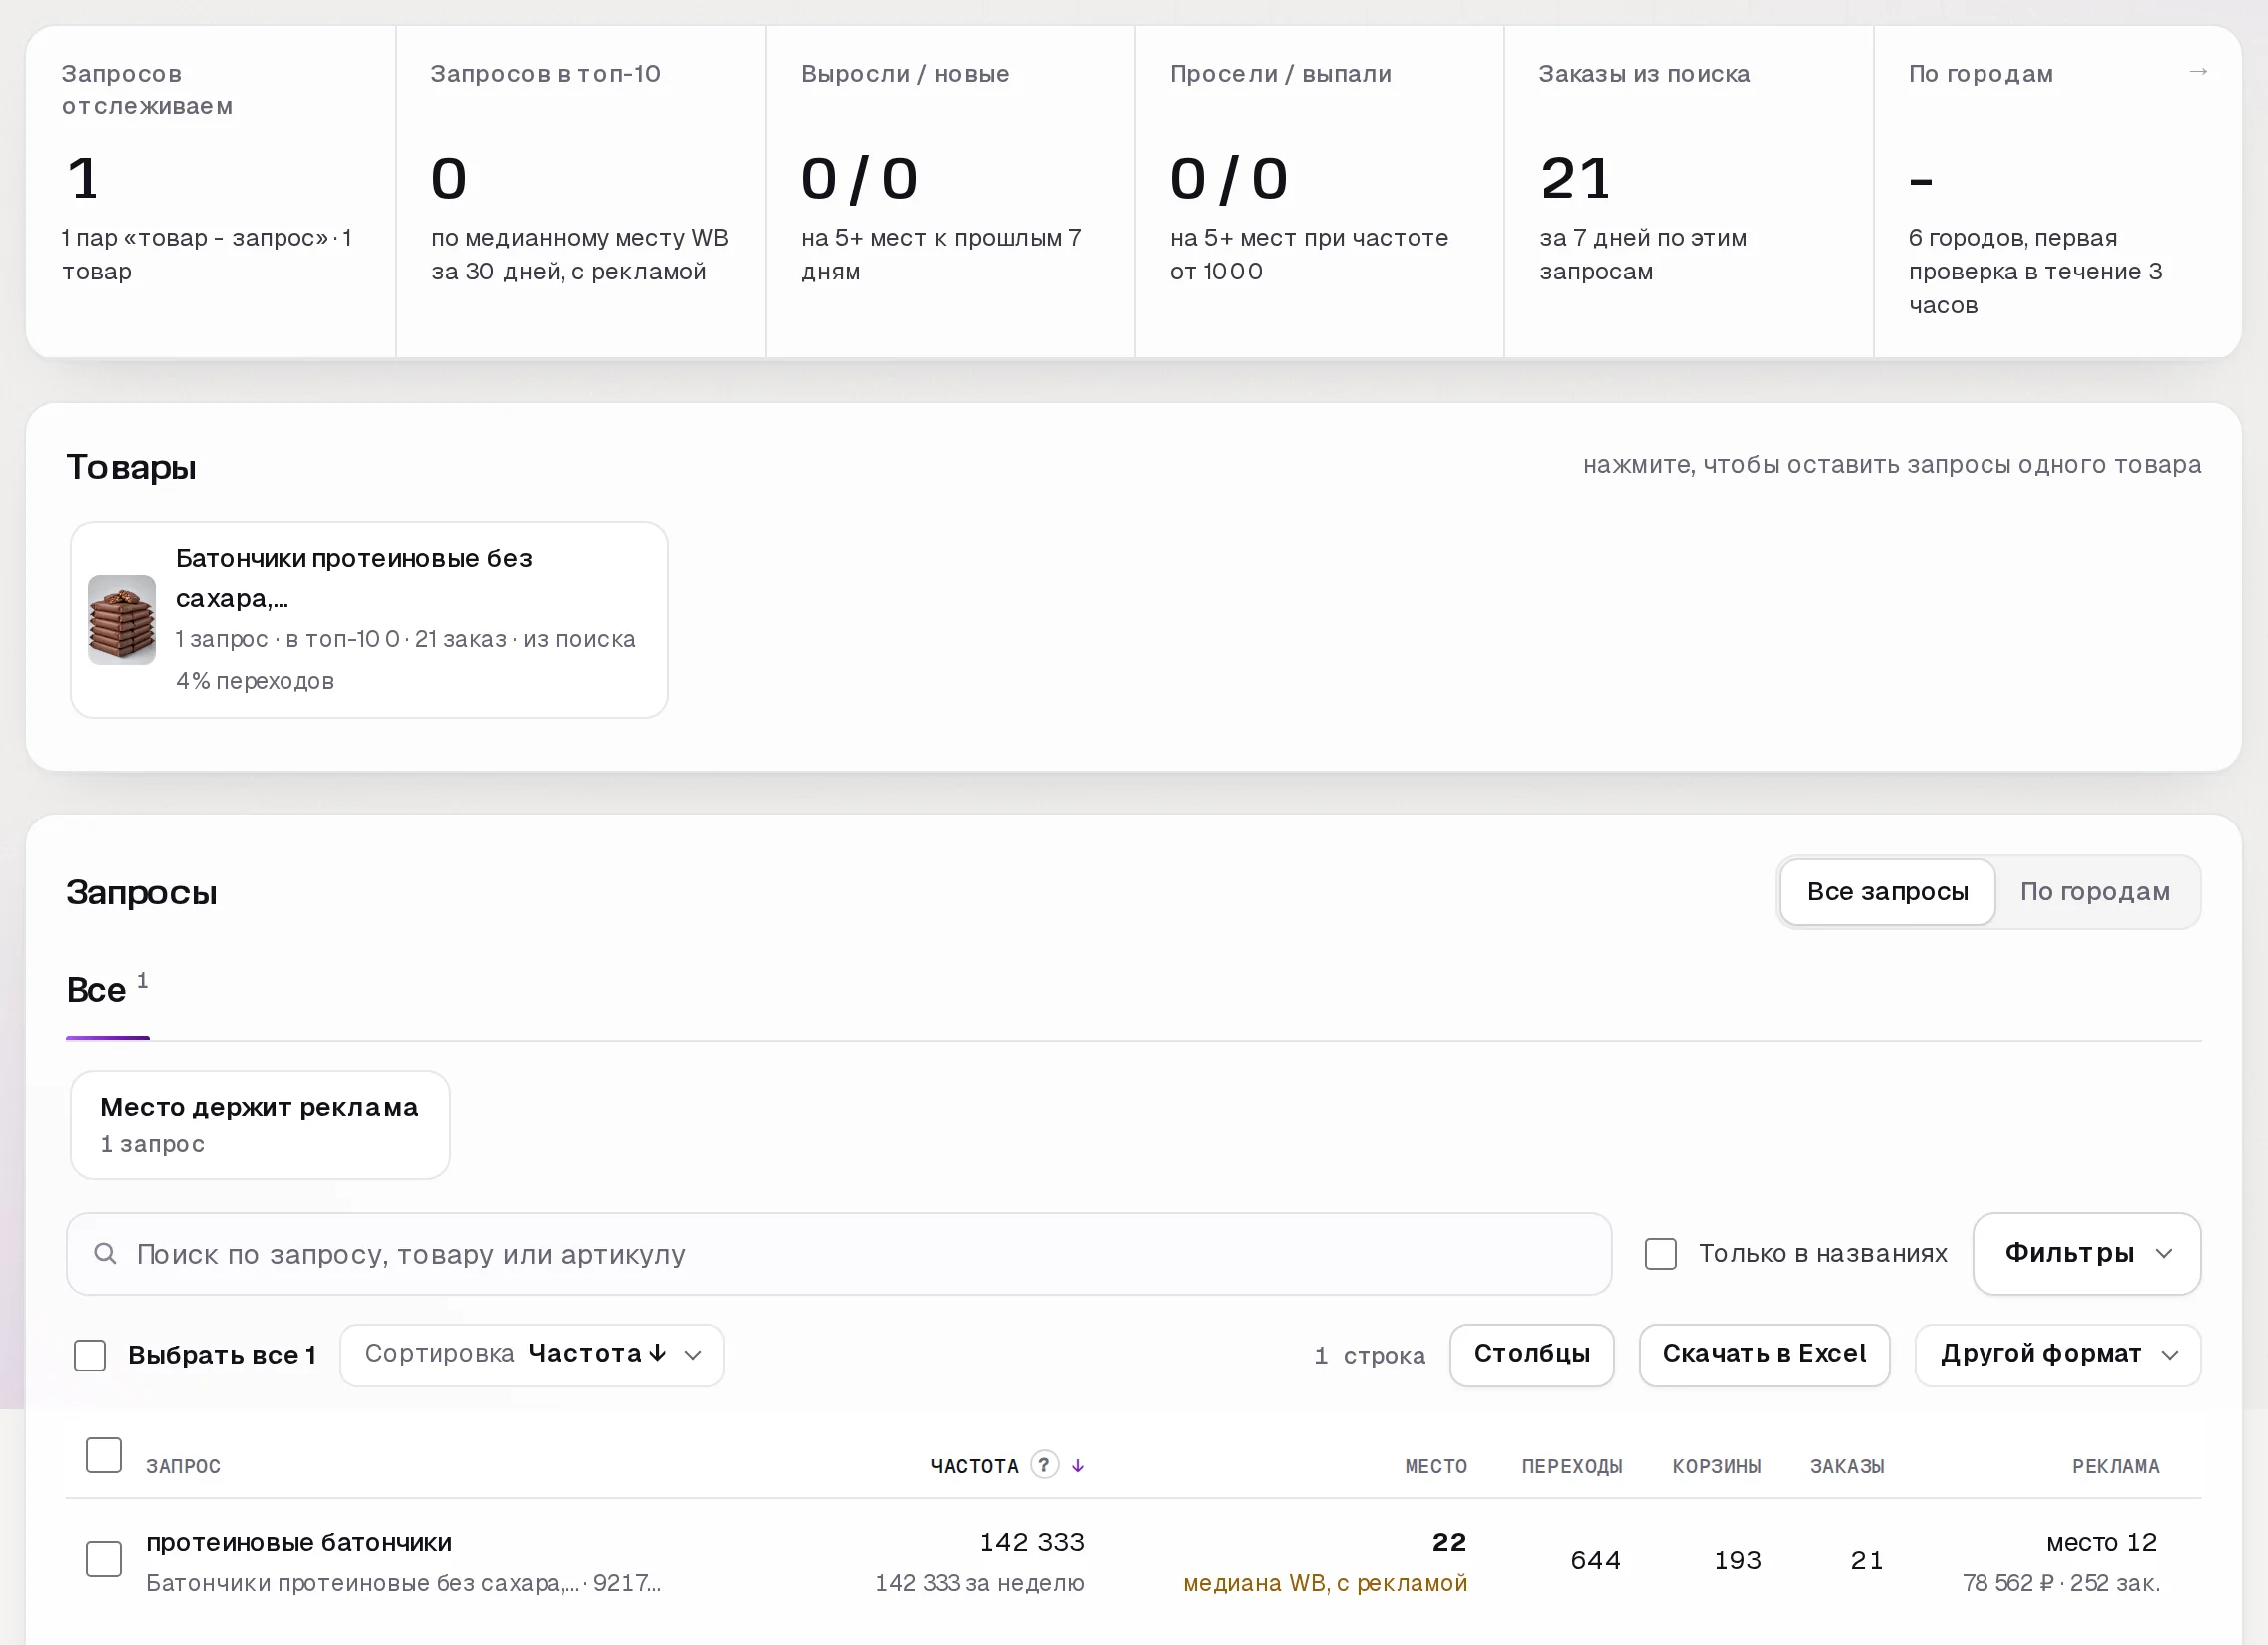Click Скачать в Excel button
This screenshot has height=1645, width=2268.
coord(1764,1355)
